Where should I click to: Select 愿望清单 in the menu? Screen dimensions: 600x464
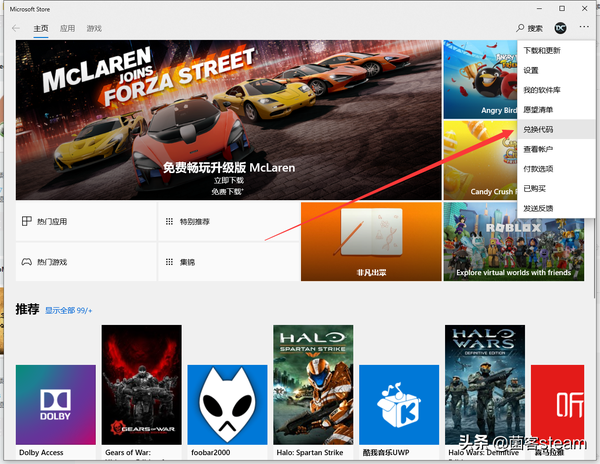click(x=556, y=110)
